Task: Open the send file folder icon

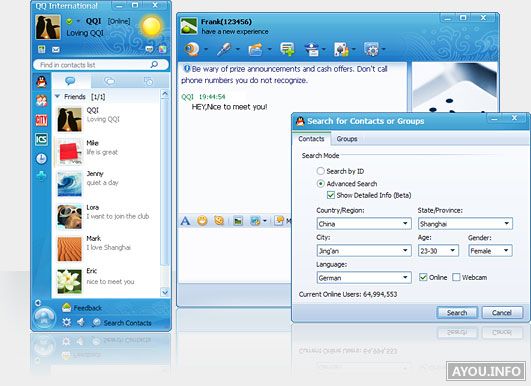Action: coord(255,49)
